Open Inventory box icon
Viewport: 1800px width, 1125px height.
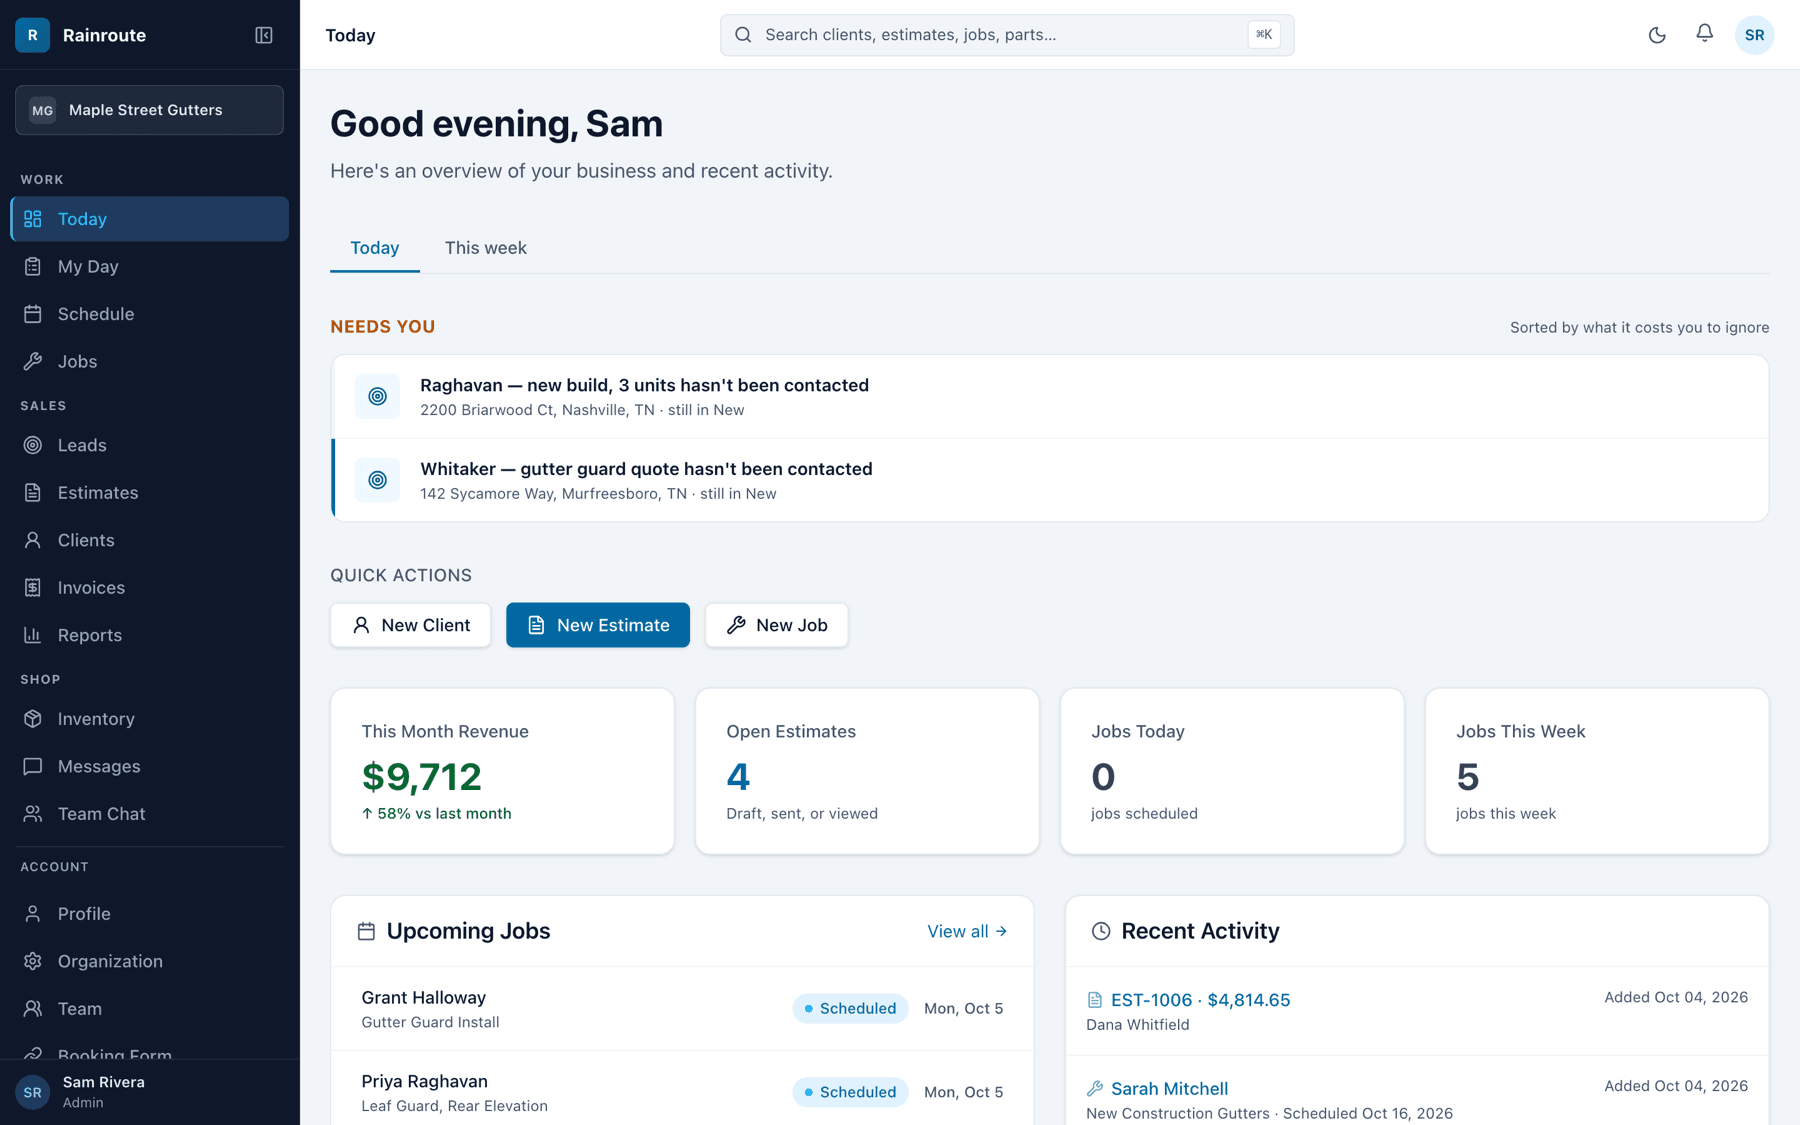[33, 718]
